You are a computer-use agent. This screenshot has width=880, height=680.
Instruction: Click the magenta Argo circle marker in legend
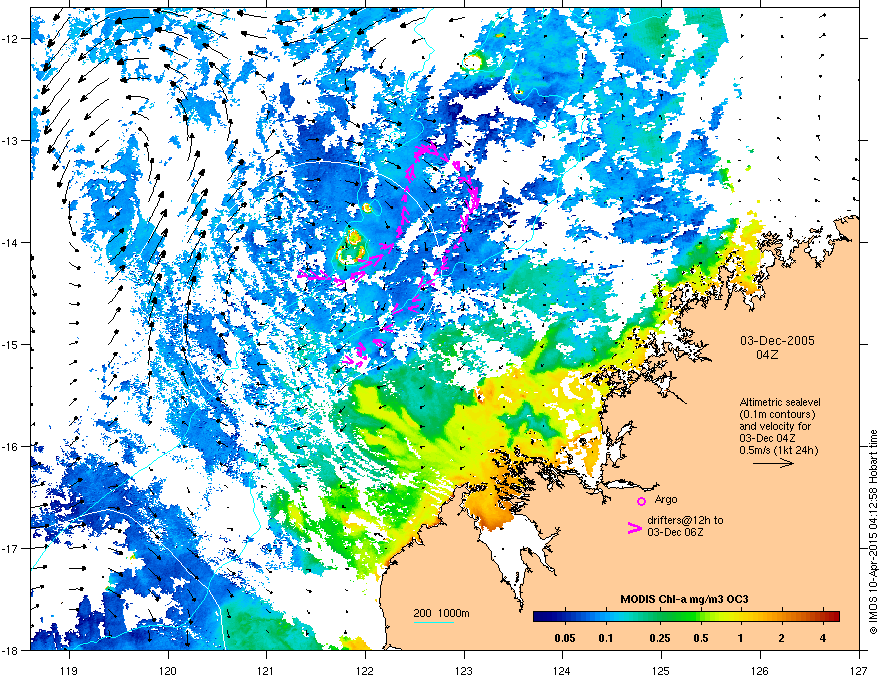tap(641, 501)
